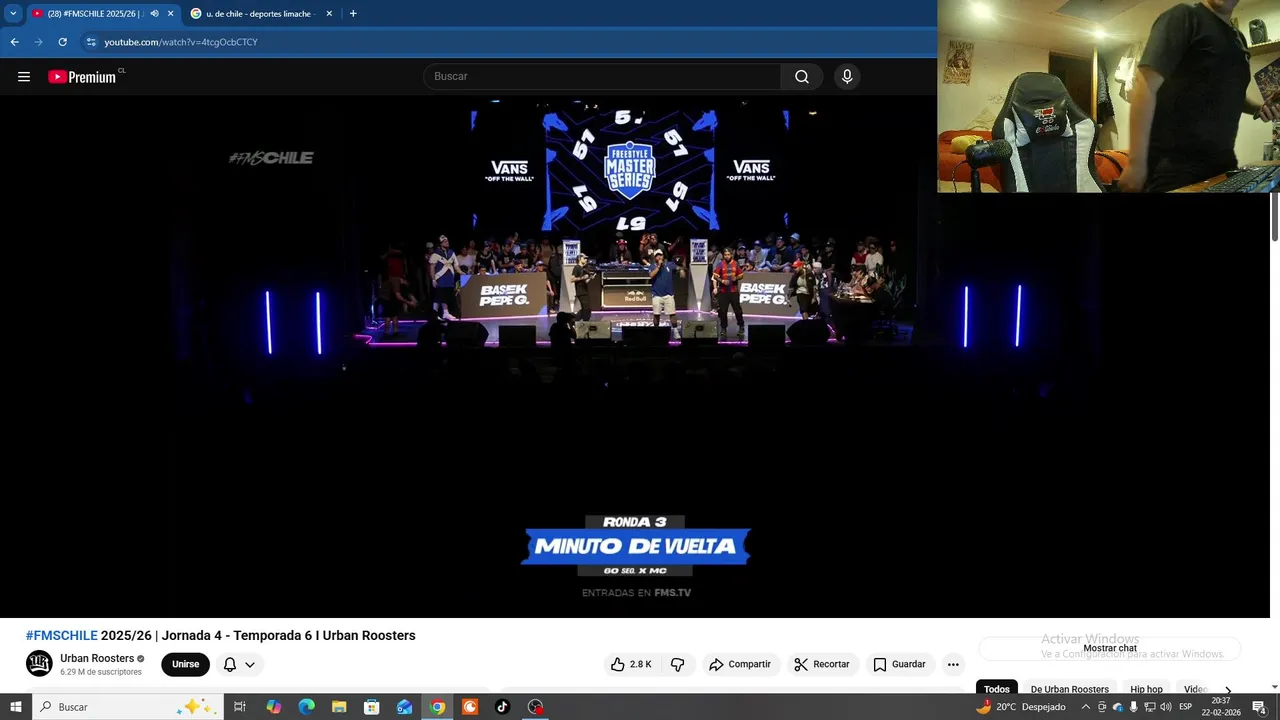Open the OBS recording app in taskbar
The height and width of the screenshot is (720, 1280).
[x=535, y=707]
